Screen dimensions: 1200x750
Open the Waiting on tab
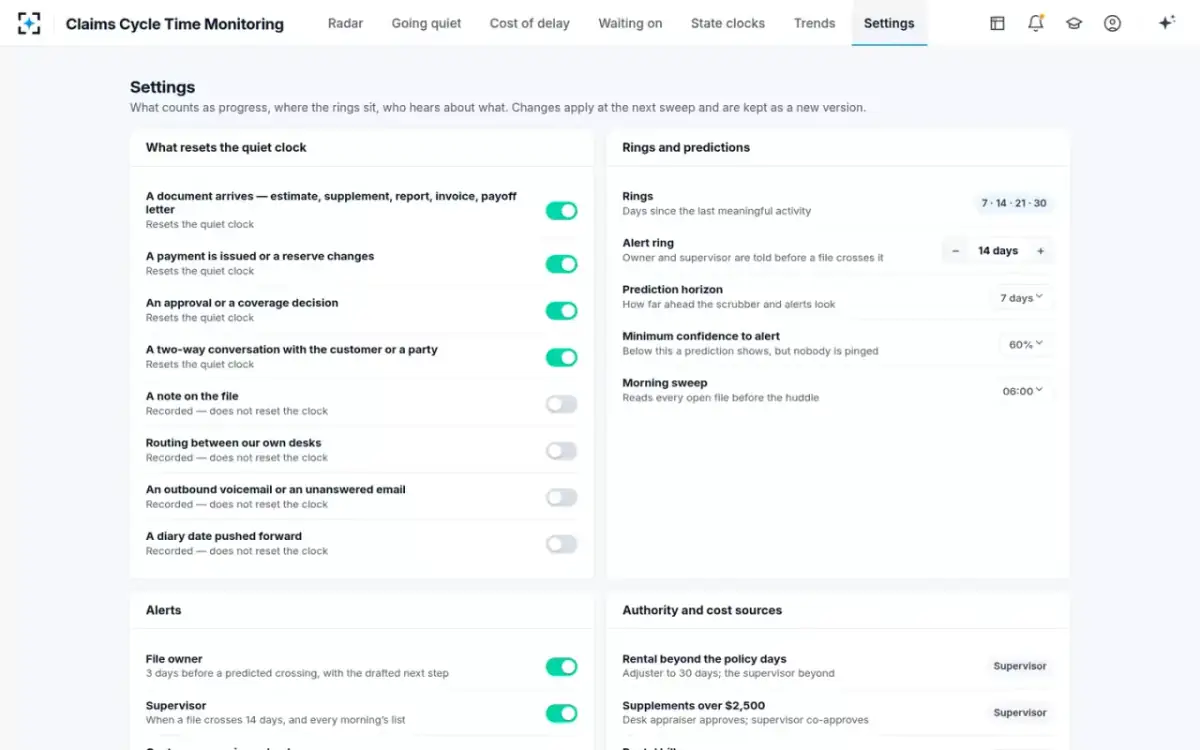pos(630,23)
